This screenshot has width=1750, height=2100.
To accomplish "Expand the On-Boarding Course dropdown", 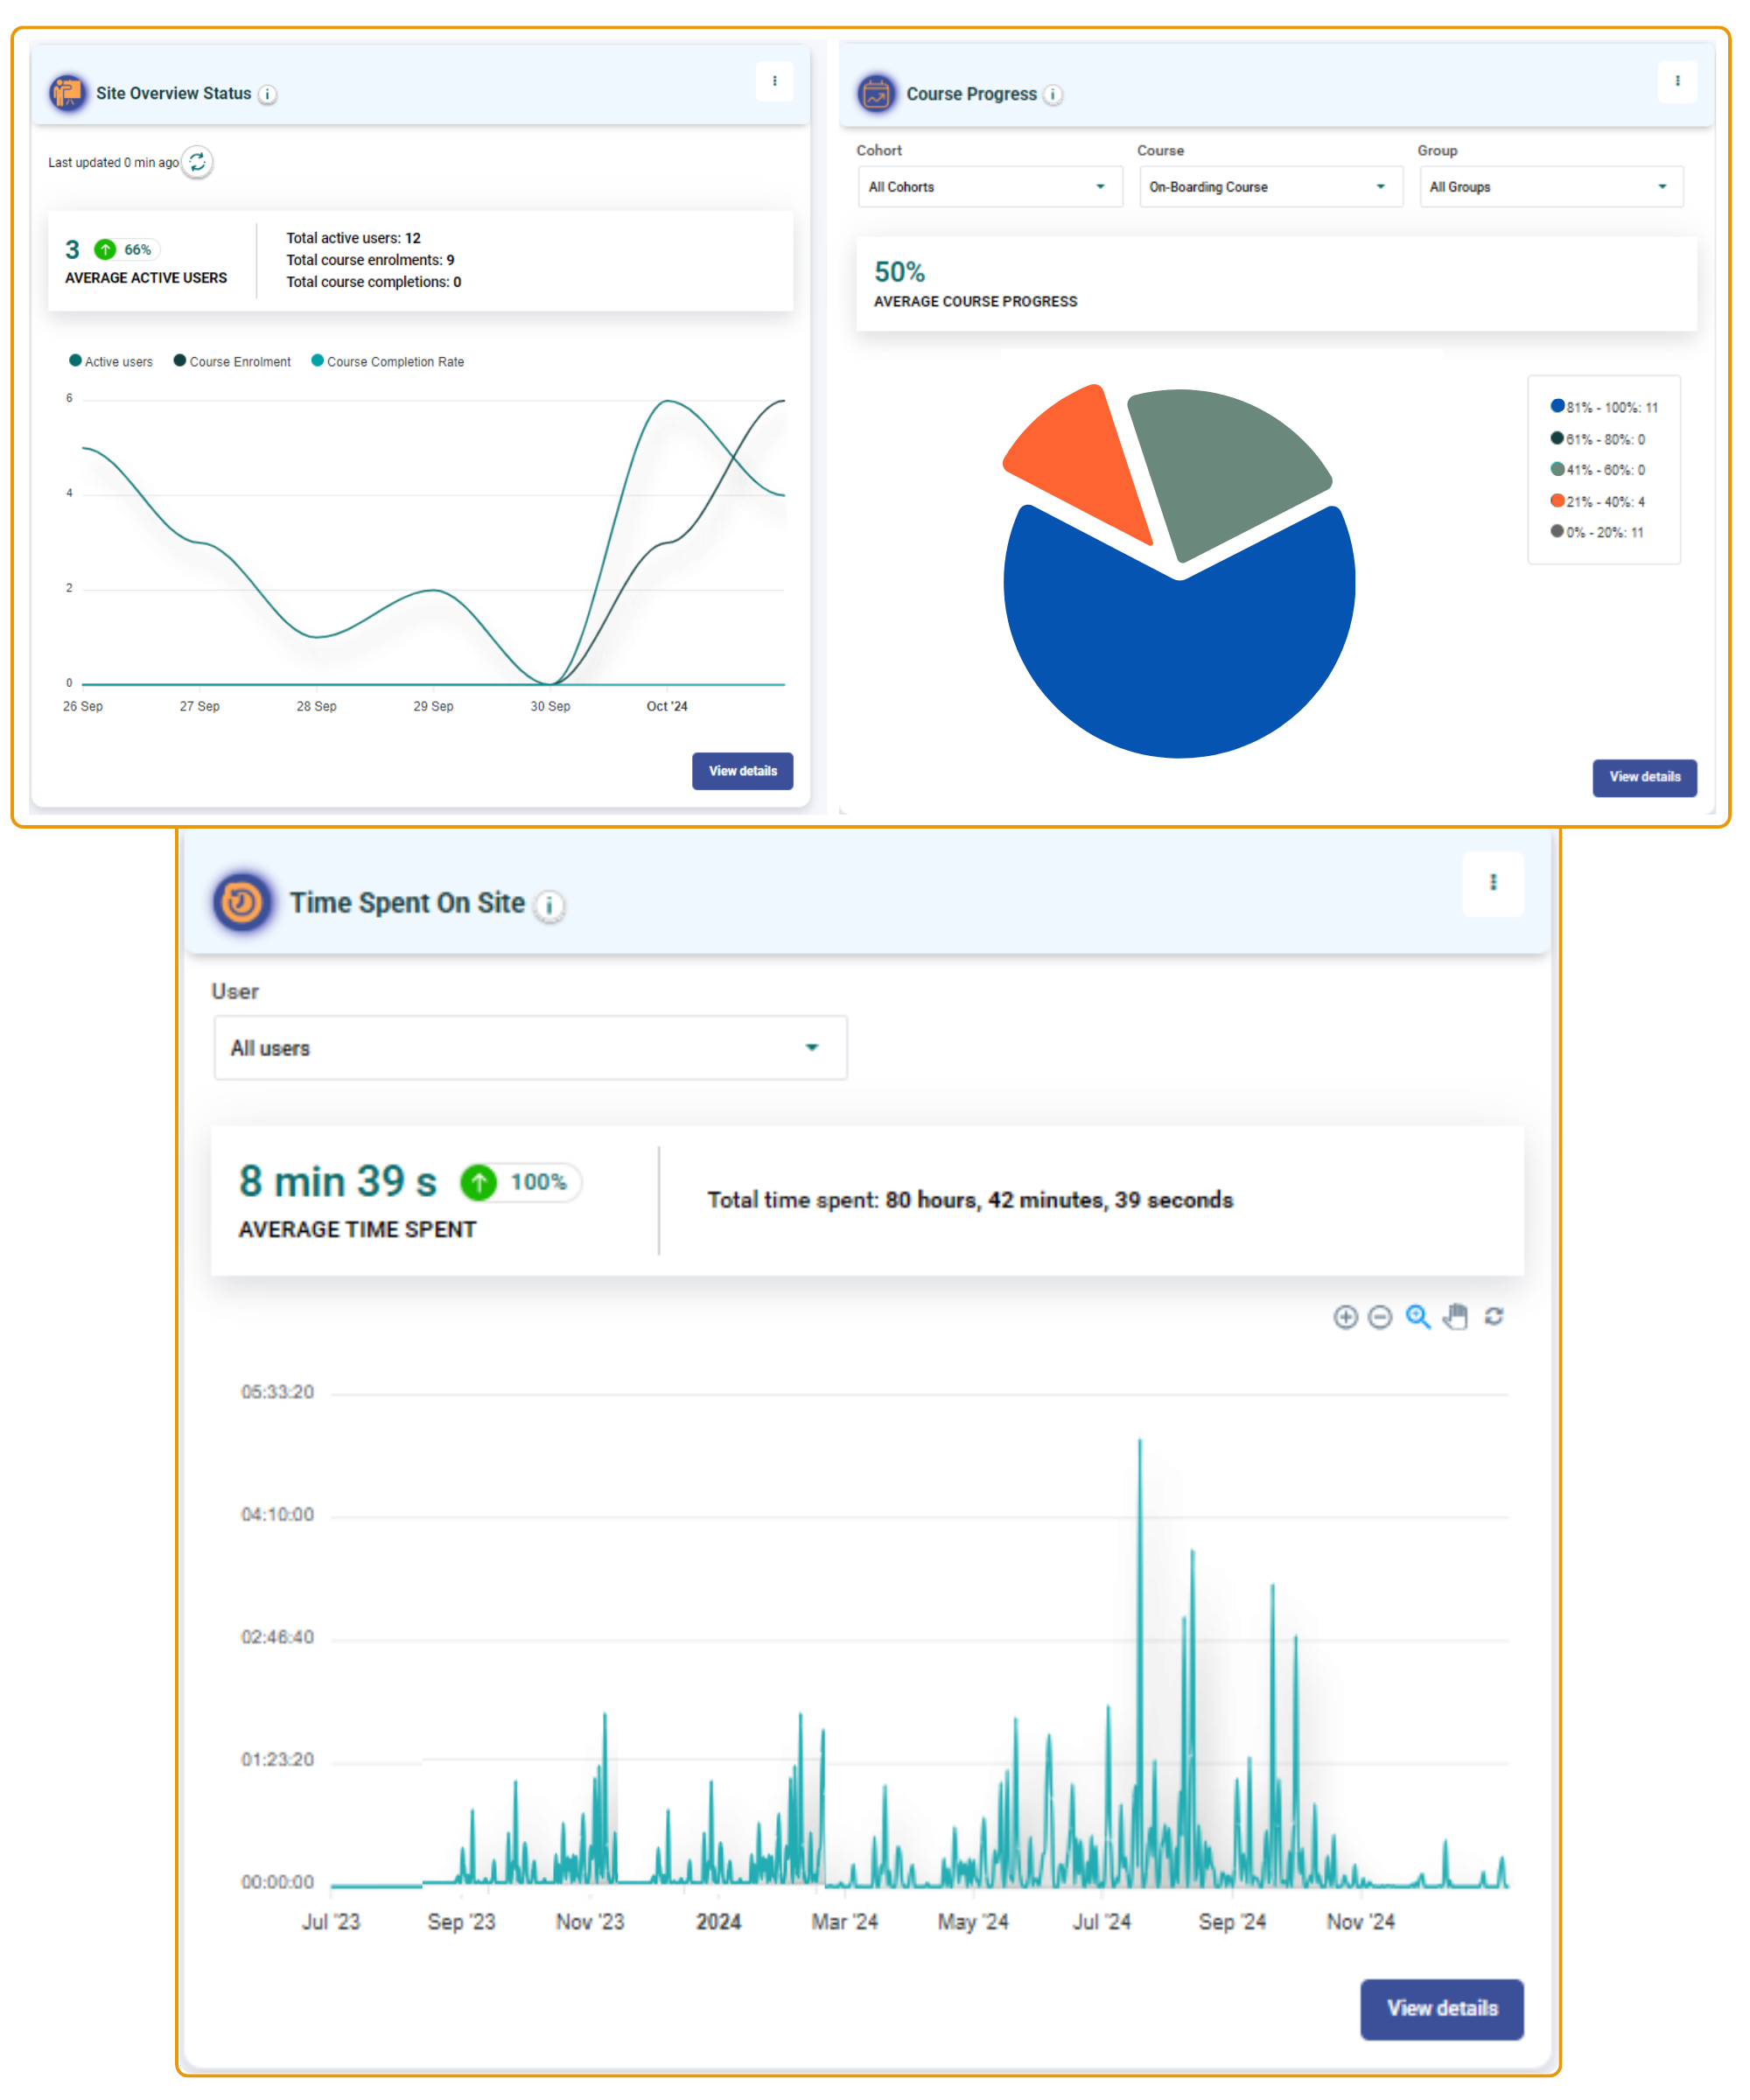I will pos(1270,187).
